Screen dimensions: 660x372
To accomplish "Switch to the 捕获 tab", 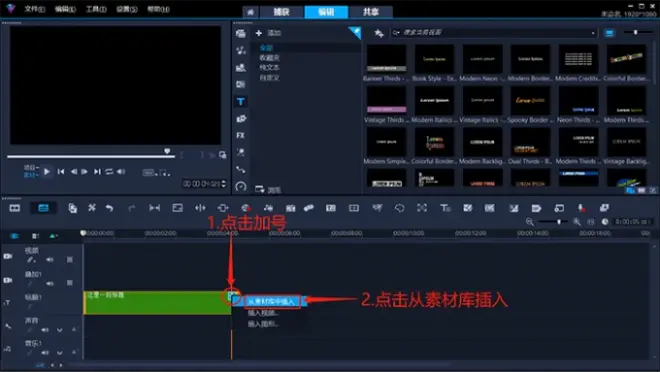I will pyautogui.click(x=282, y=12).
